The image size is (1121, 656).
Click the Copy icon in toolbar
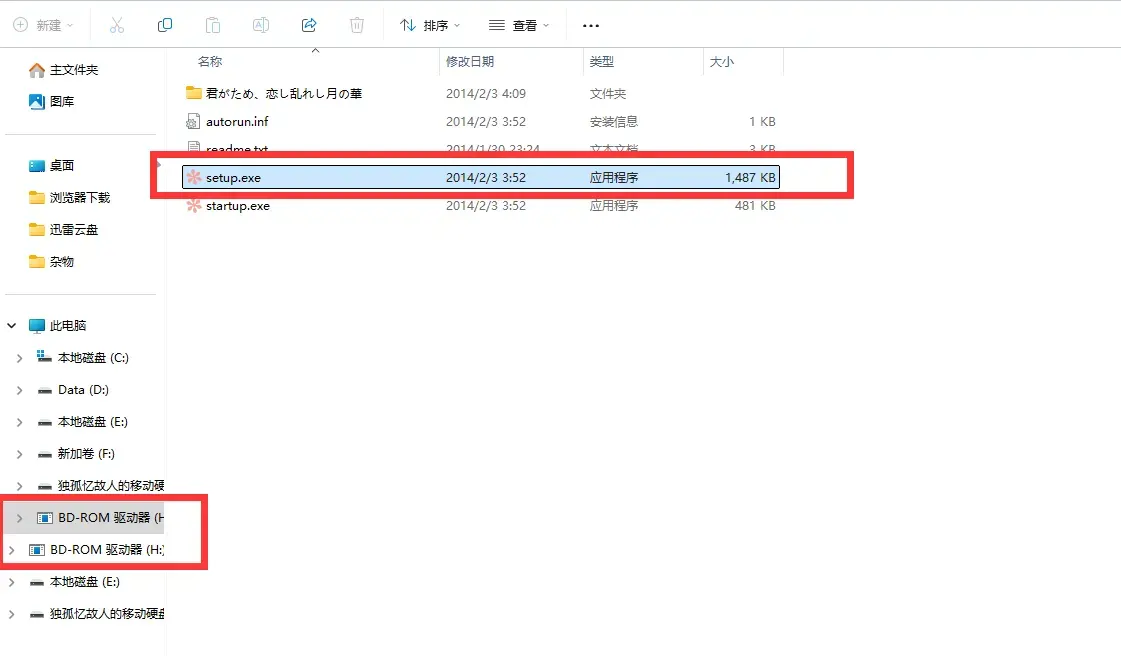[164, 25]
